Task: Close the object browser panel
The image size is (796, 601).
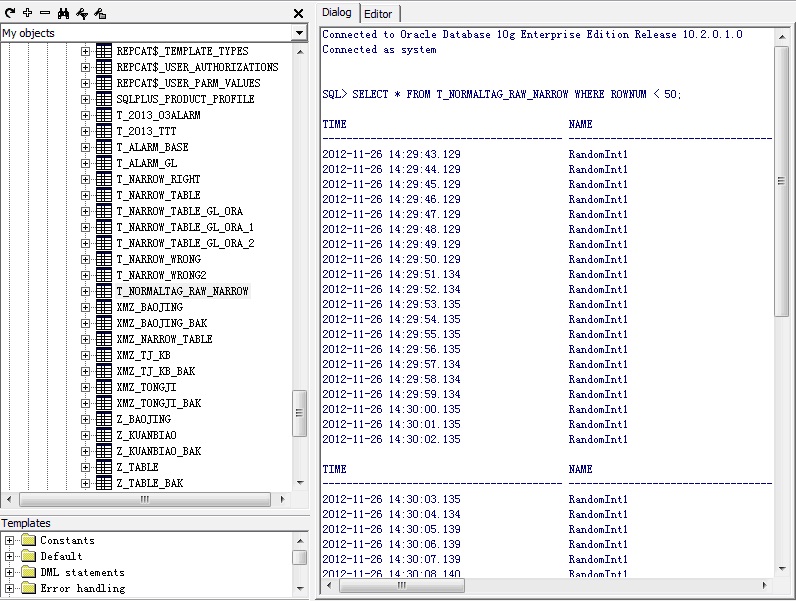Action: click(x=298, y=14)
